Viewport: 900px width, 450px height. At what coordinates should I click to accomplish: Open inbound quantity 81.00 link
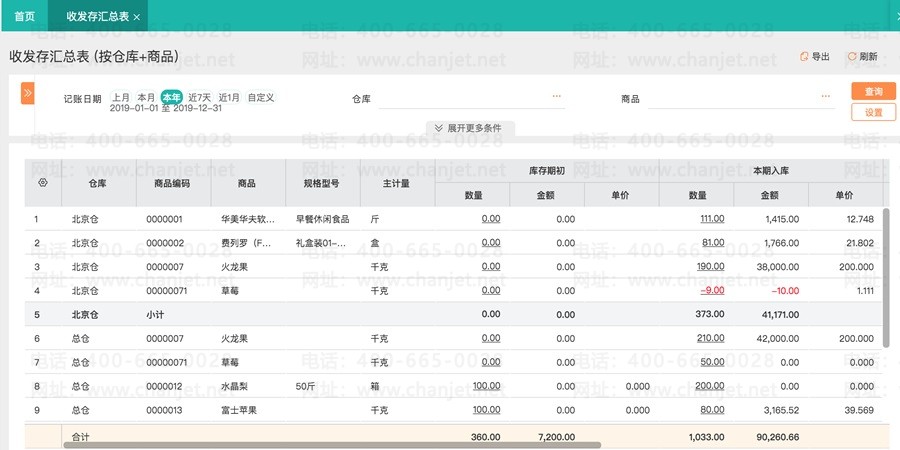713,243
